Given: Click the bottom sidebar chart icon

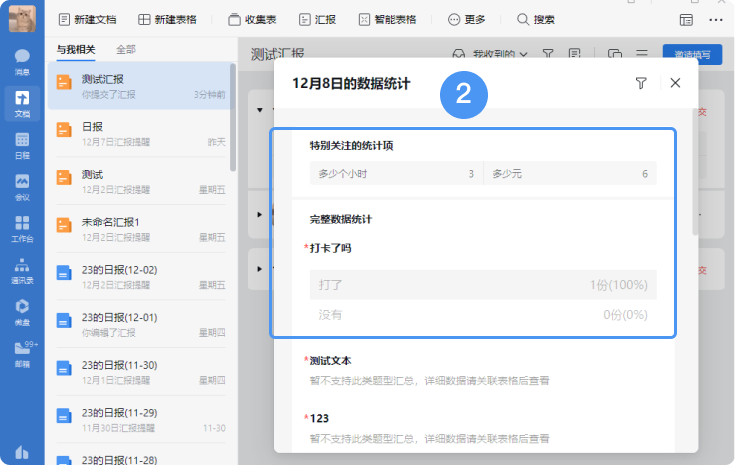Looking at the screenshot, I should tap(22, 452).
